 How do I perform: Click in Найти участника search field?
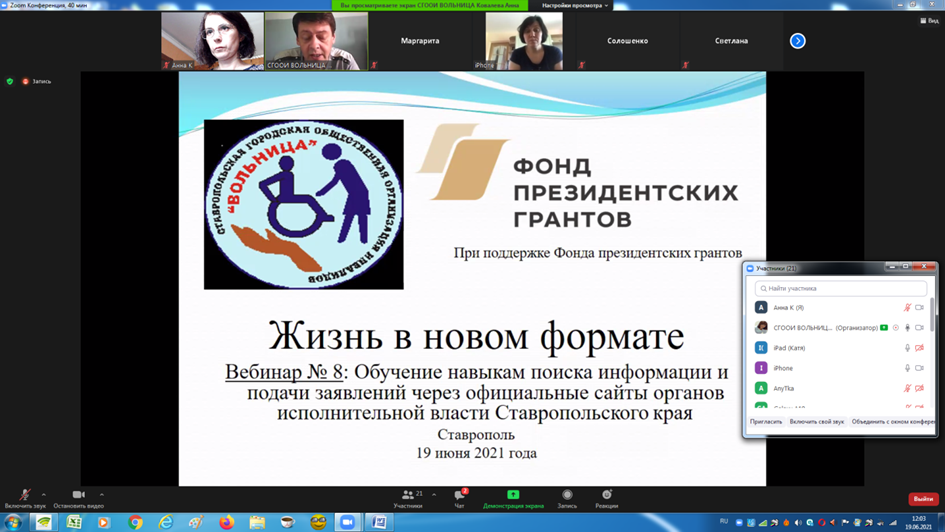coord(841,289)
